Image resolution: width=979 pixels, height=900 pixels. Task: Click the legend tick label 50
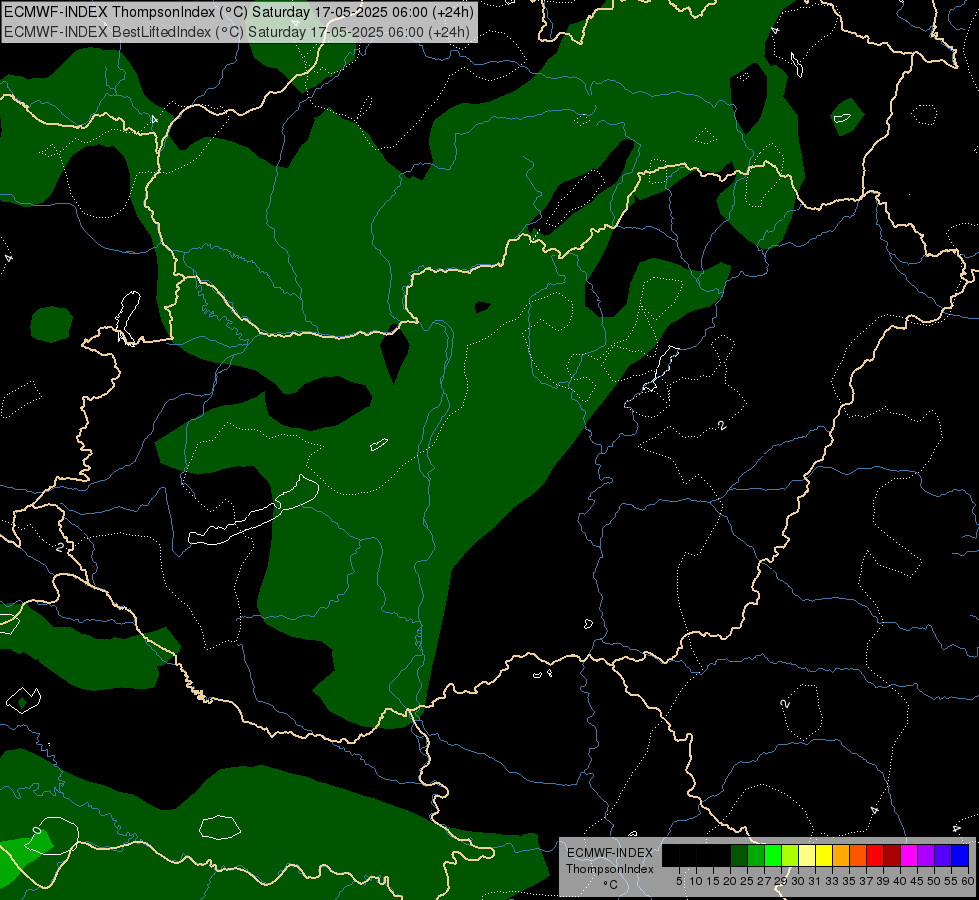(x=933, y=881)
